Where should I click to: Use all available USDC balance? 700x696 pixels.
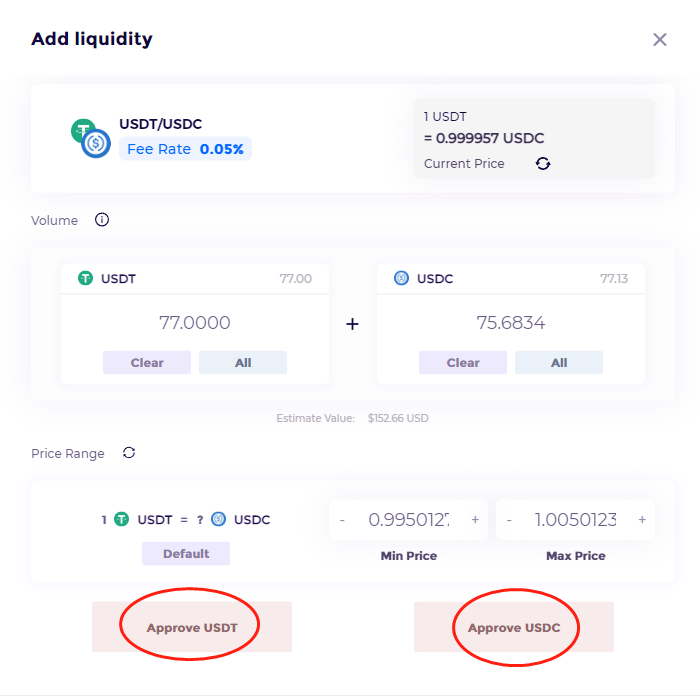coord(559,362)
